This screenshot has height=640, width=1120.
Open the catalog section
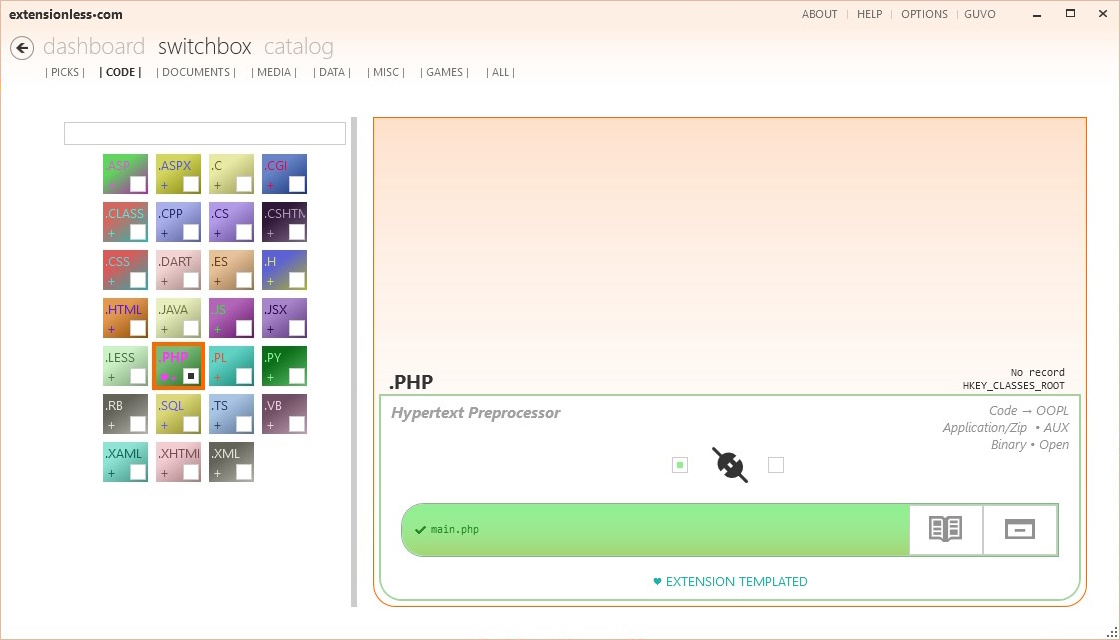tap(297, 46)
